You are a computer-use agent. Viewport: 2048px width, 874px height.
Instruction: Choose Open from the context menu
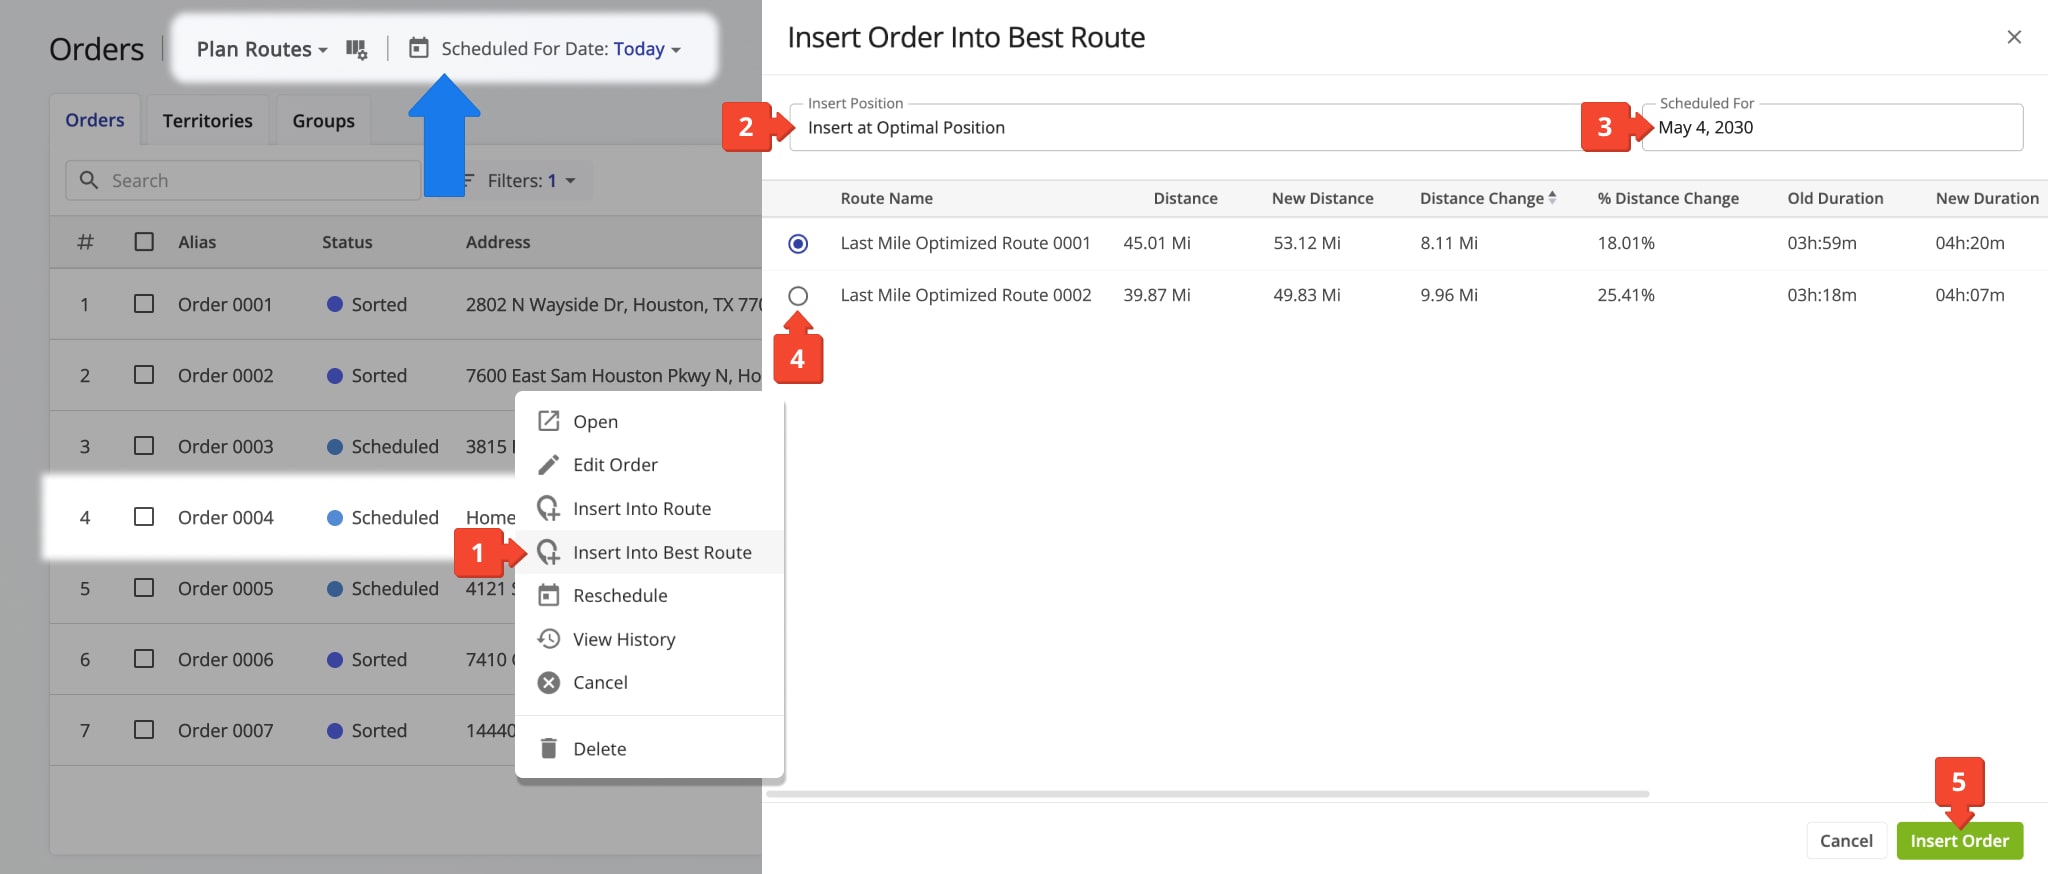click(649, 421)
